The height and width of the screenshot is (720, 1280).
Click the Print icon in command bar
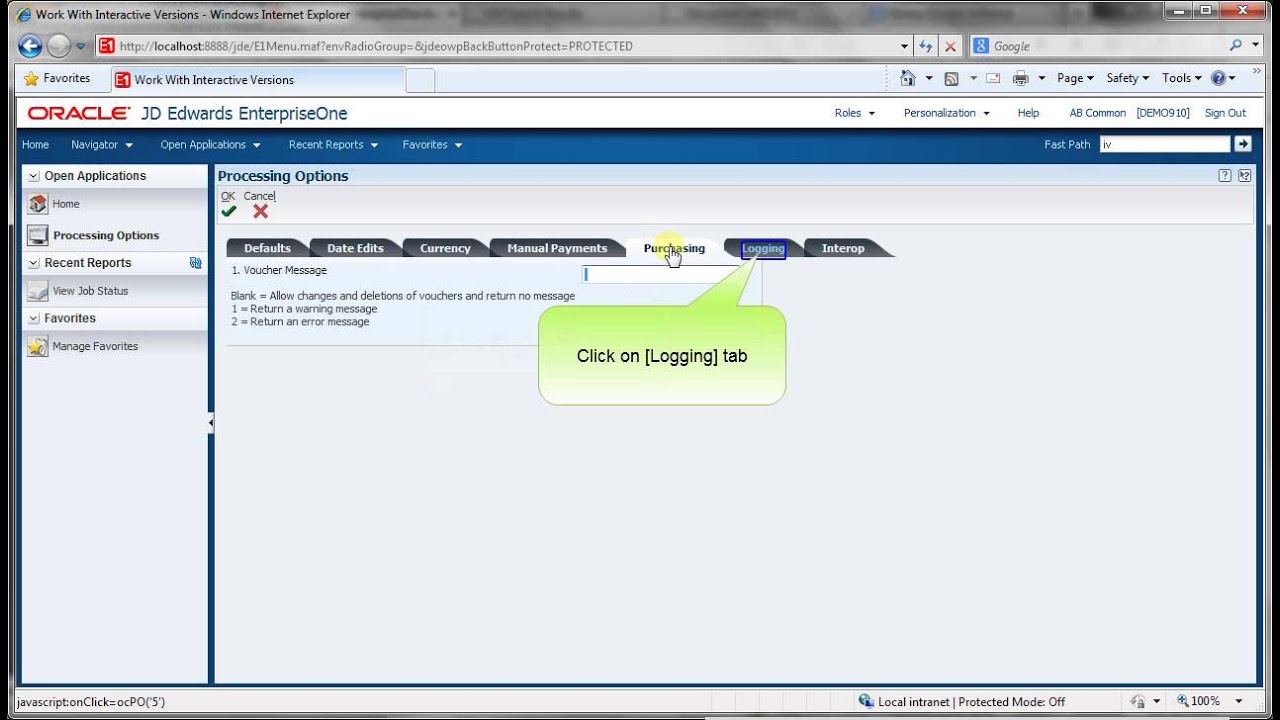1021,78
